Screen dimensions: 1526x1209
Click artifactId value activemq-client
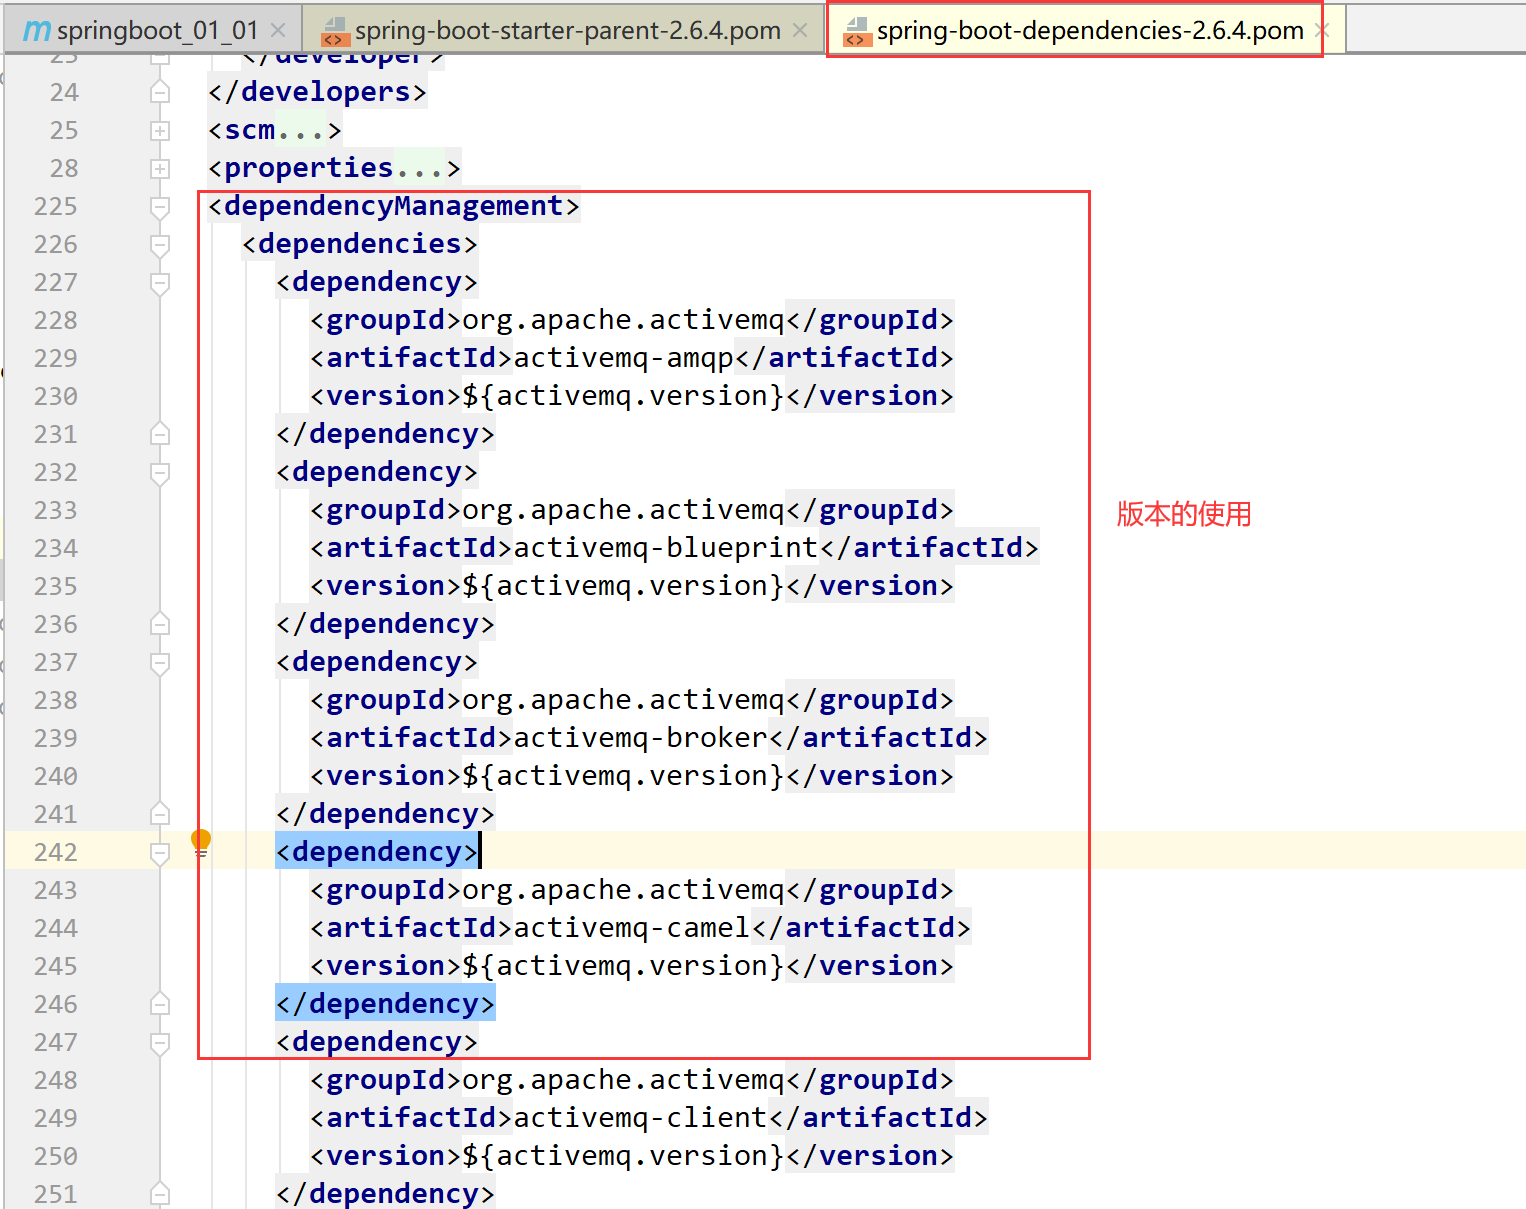coord(640,1118)
